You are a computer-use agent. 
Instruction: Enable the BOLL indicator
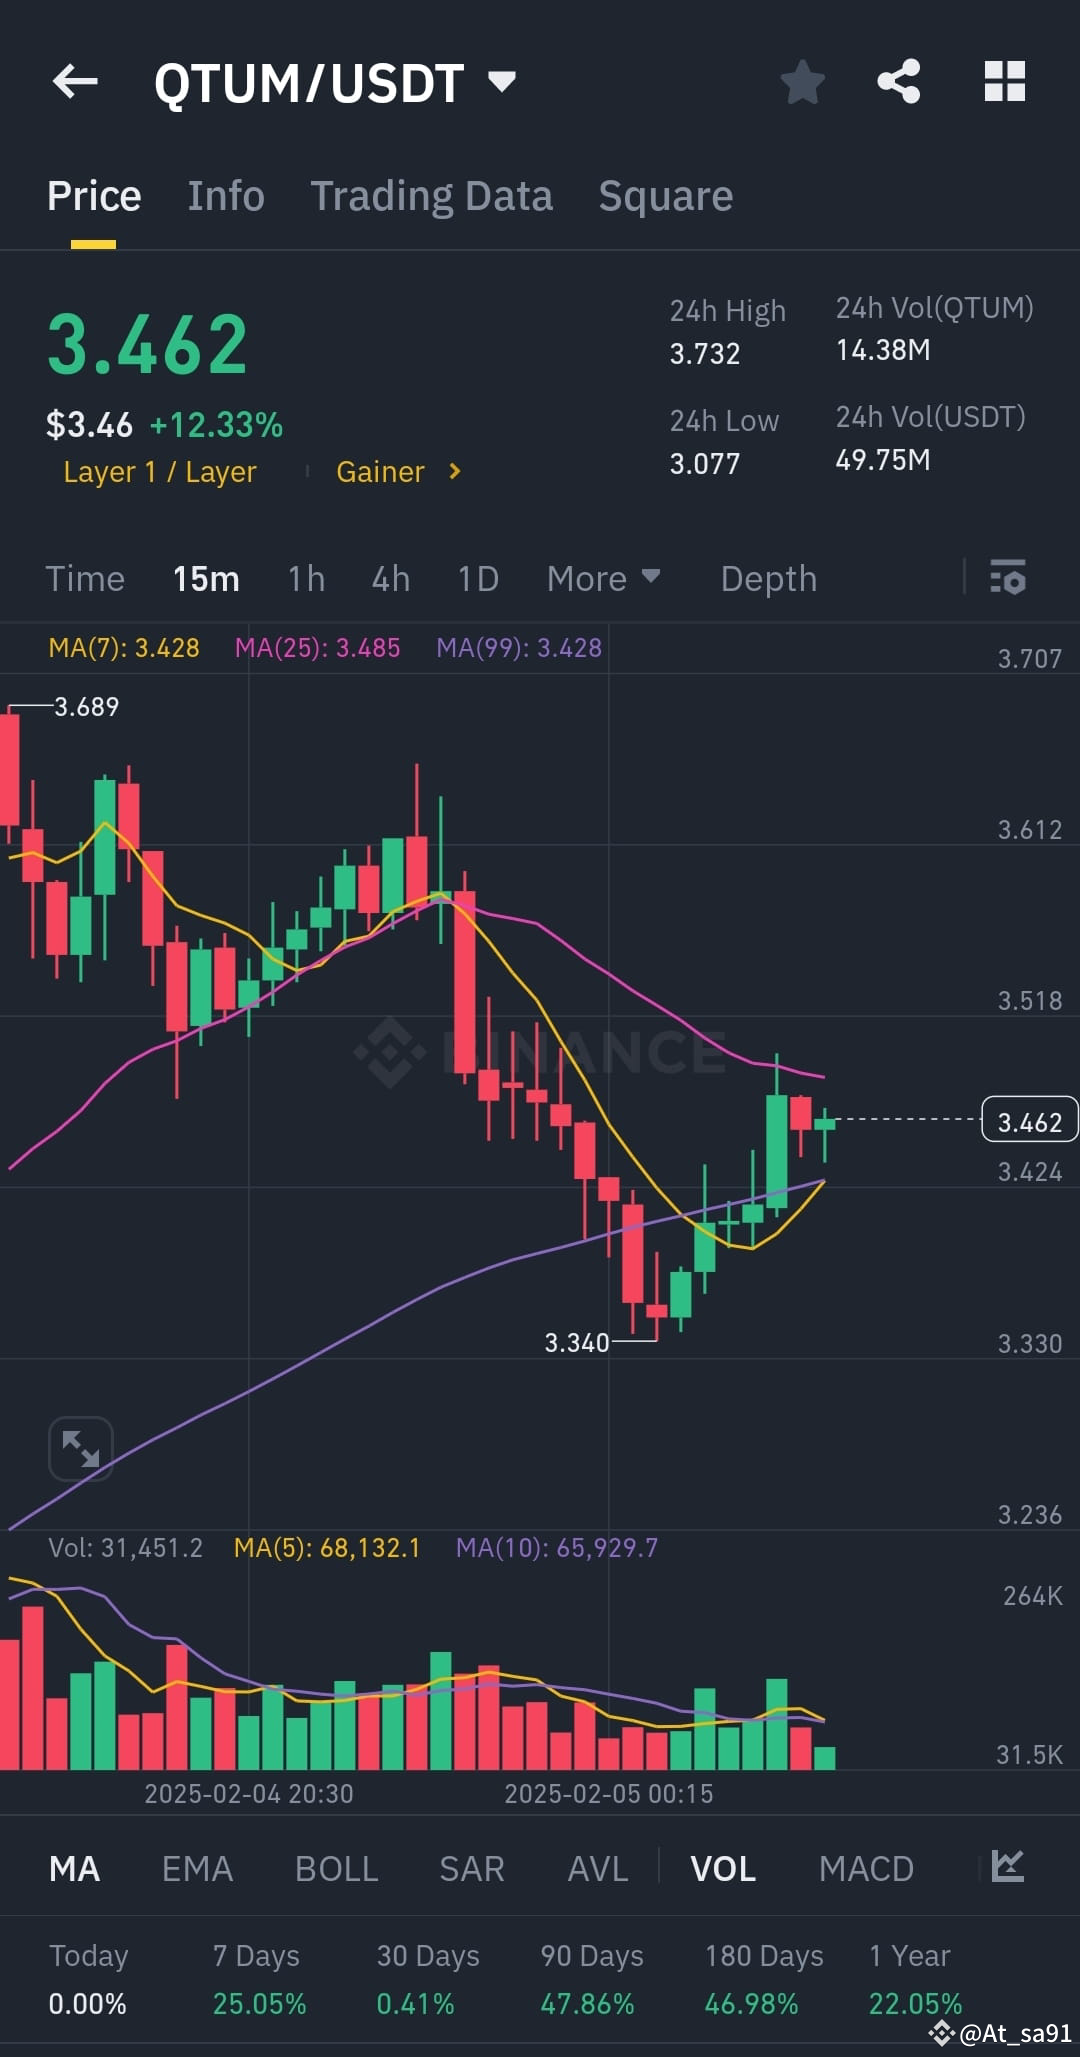tap(336, 1868)
